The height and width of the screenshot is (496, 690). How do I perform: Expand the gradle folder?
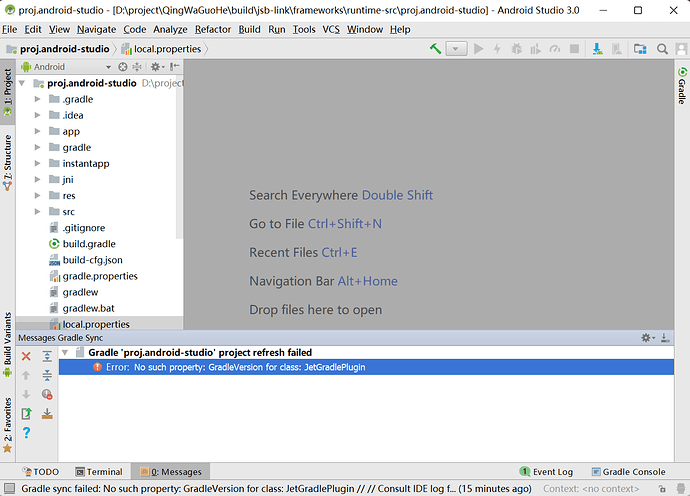point(37,147)
